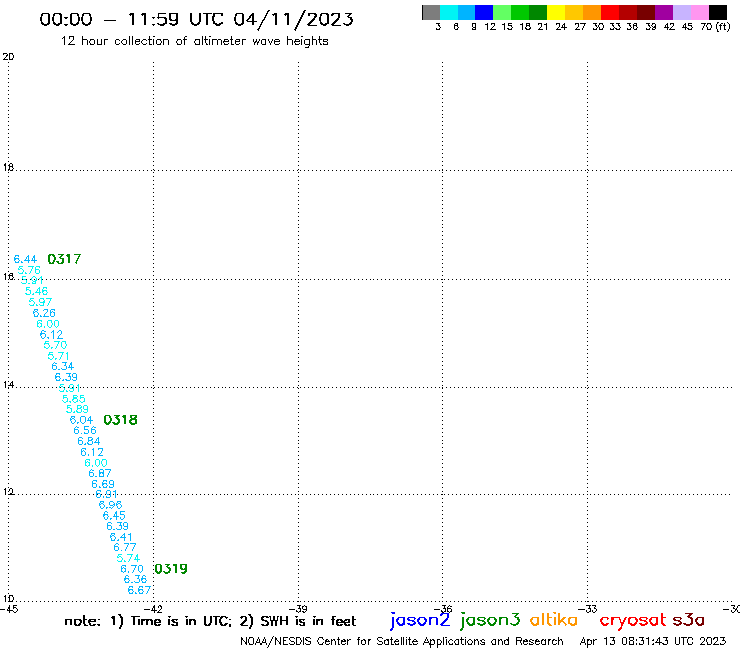
Task: Click the subtitle '12 hour collection of altimeter wave heights'
Action: [194, 41]
